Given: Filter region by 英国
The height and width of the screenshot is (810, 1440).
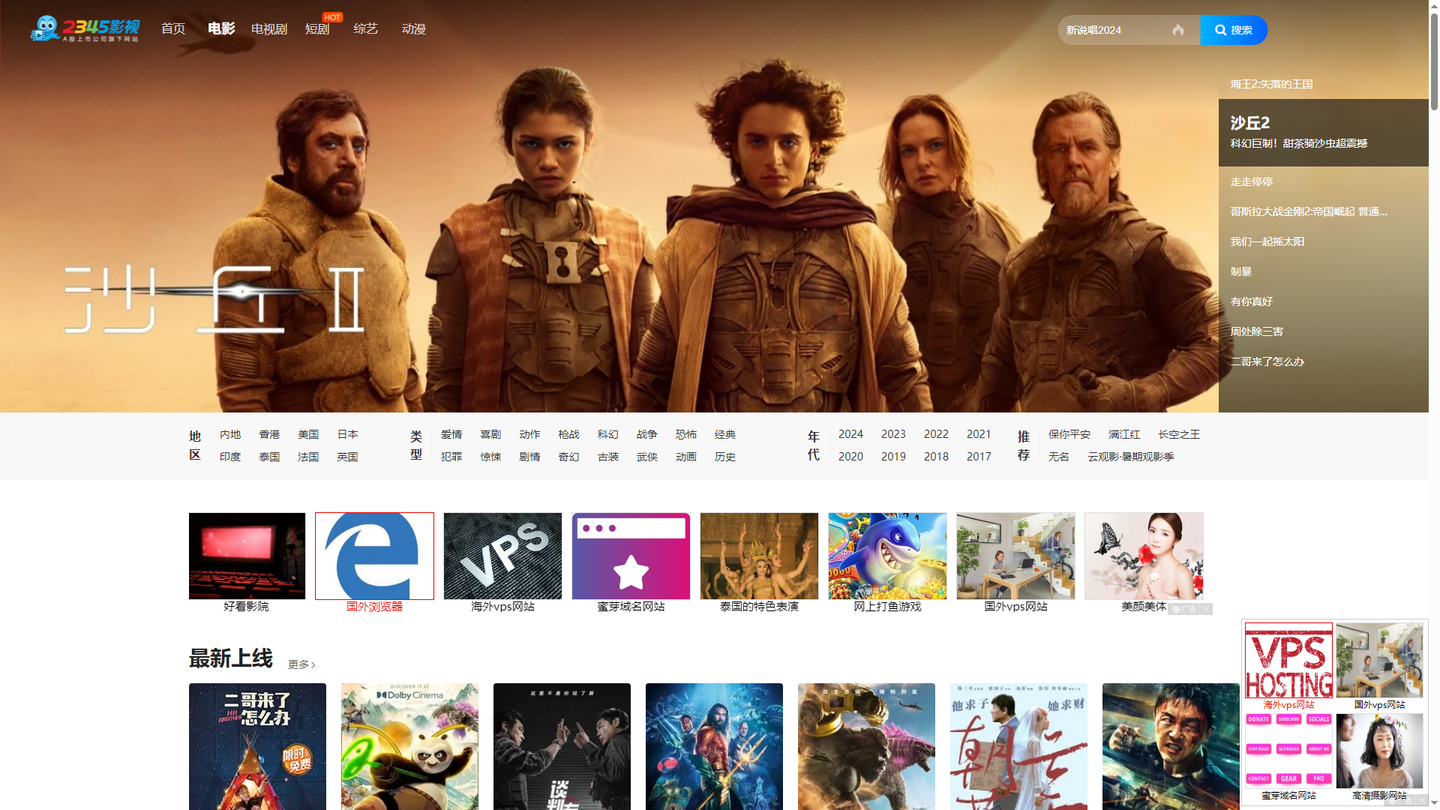Looking at the screenshot, I should tap(347, 457).
